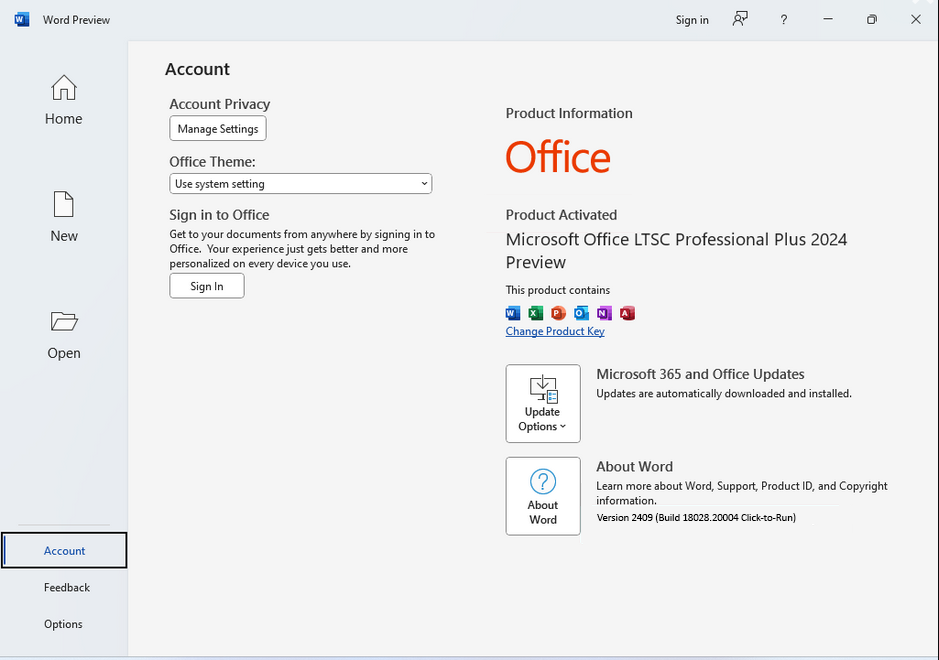Follow the Change Product Key link
This screenshot has height=660, width=939.
555,331
